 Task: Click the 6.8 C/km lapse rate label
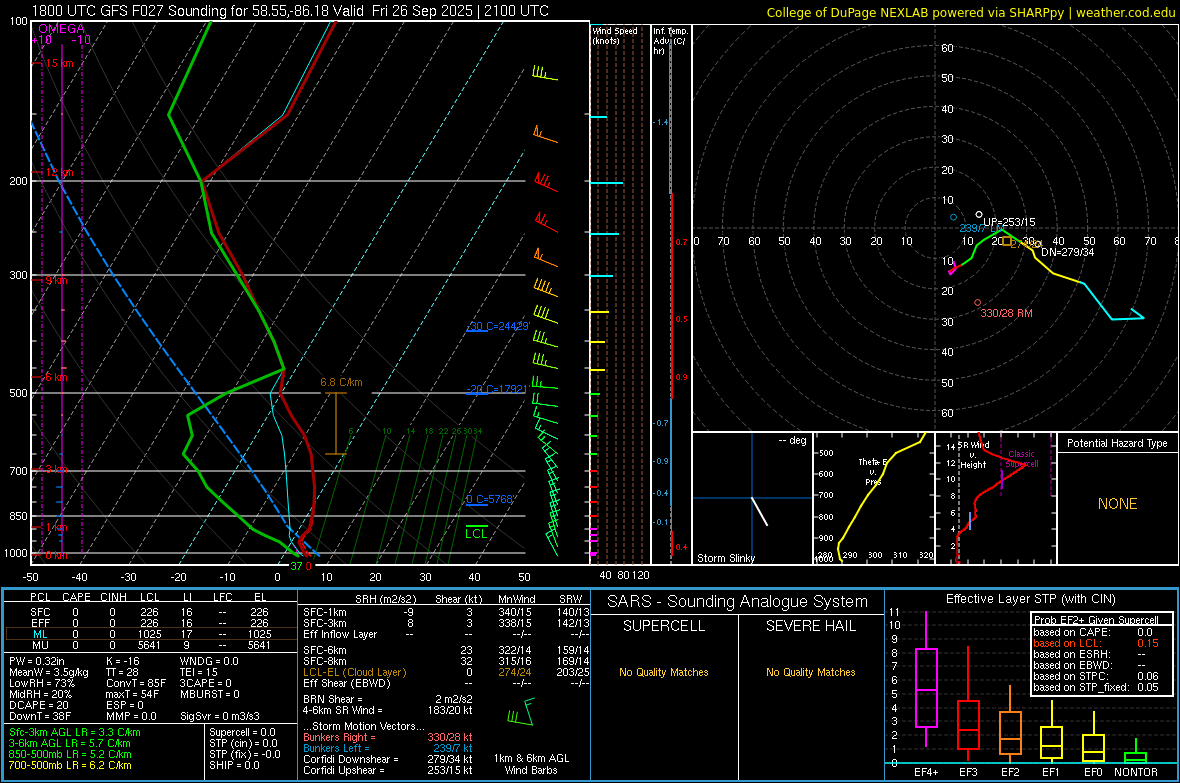(341, 382)
